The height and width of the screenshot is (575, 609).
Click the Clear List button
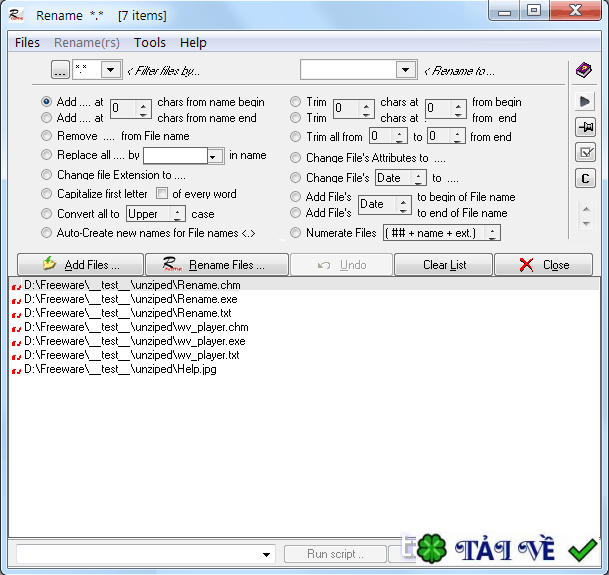point(444,265)
